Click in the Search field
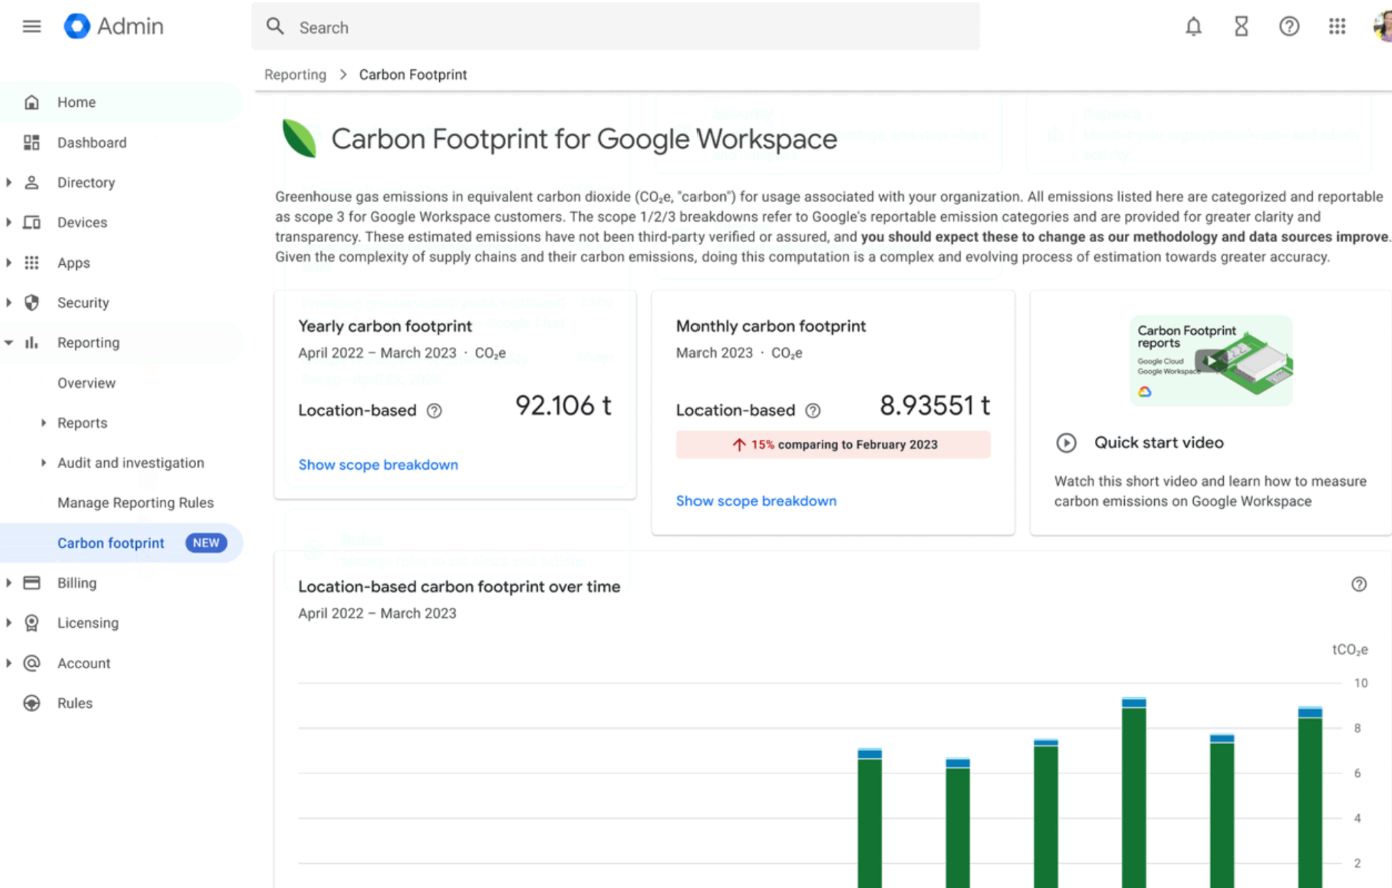Screen dimensions: 1392x888 click(x=615, y=27)
